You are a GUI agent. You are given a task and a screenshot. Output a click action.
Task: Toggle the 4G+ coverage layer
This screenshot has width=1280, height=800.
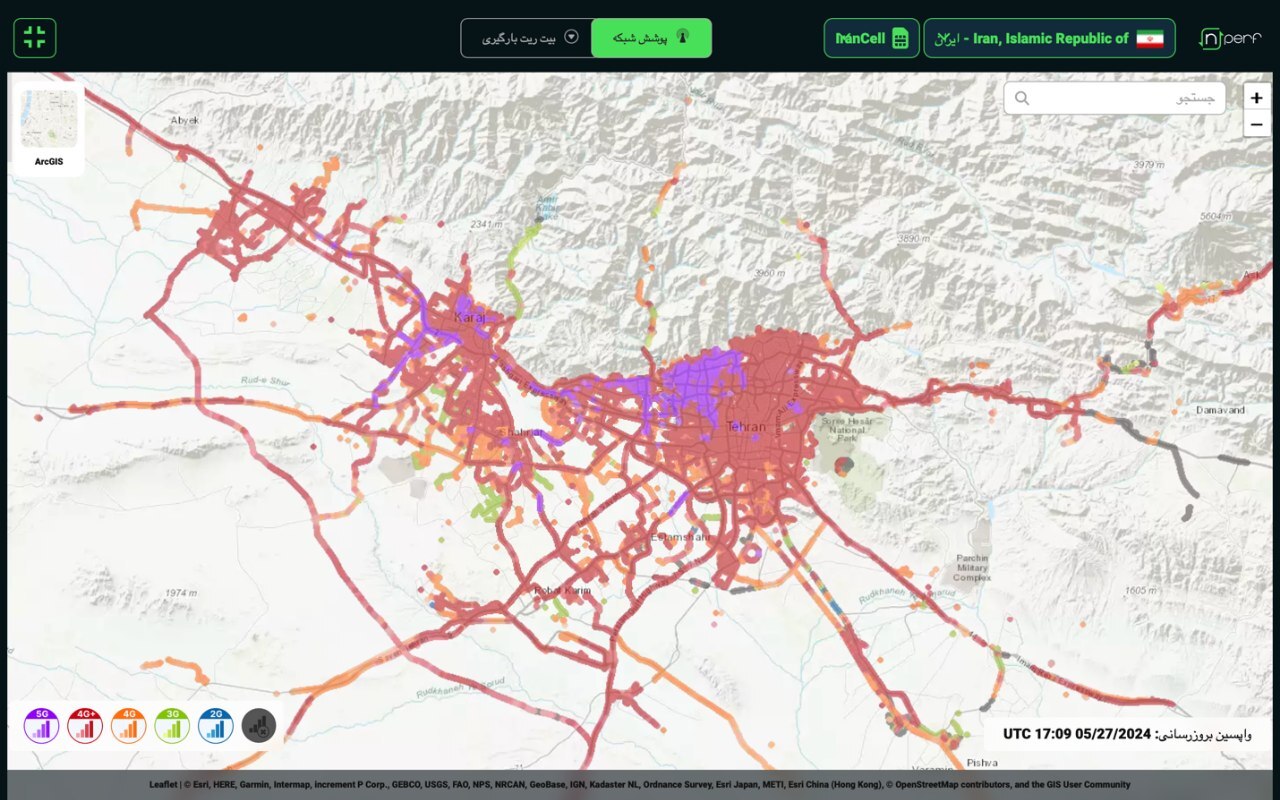pyautogui.click(x=86, y=725)
